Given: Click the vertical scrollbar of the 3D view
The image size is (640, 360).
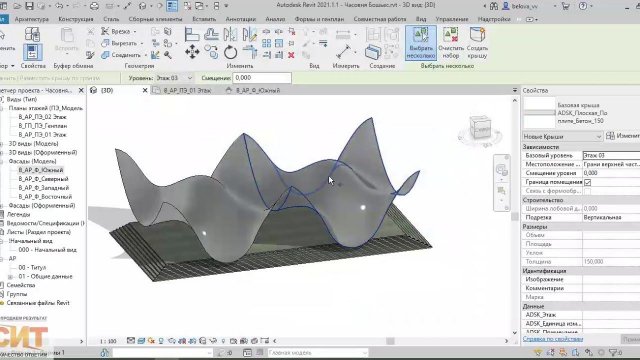Looking at the screenshot, I should (x=514, y=216).
